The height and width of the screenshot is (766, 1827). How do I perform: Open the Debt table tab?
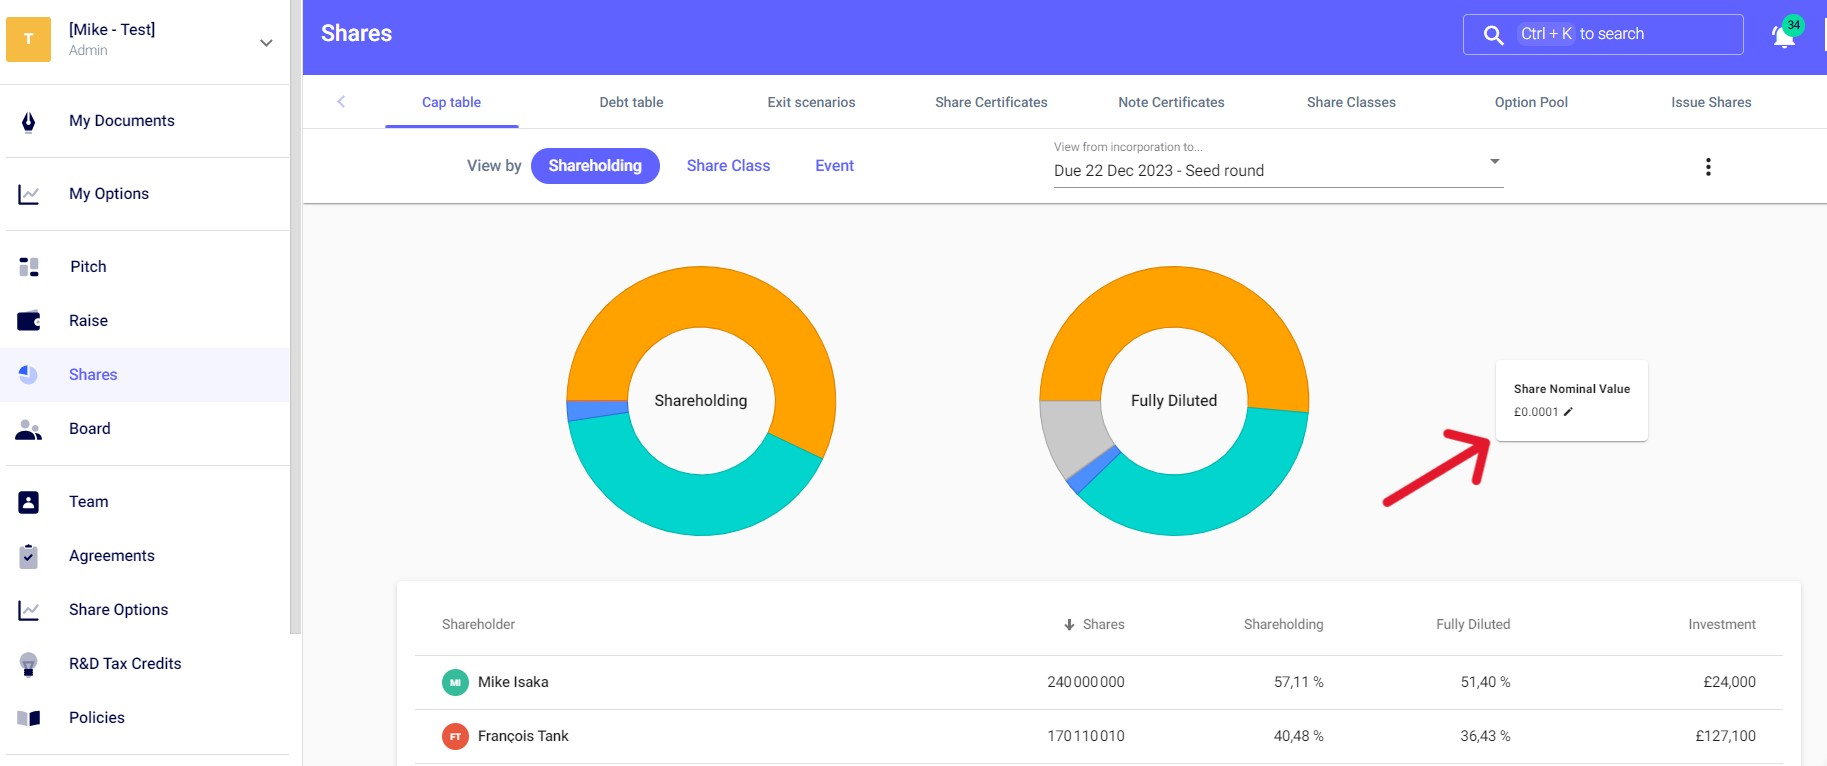pyautogui.click(x=631, y=102)
